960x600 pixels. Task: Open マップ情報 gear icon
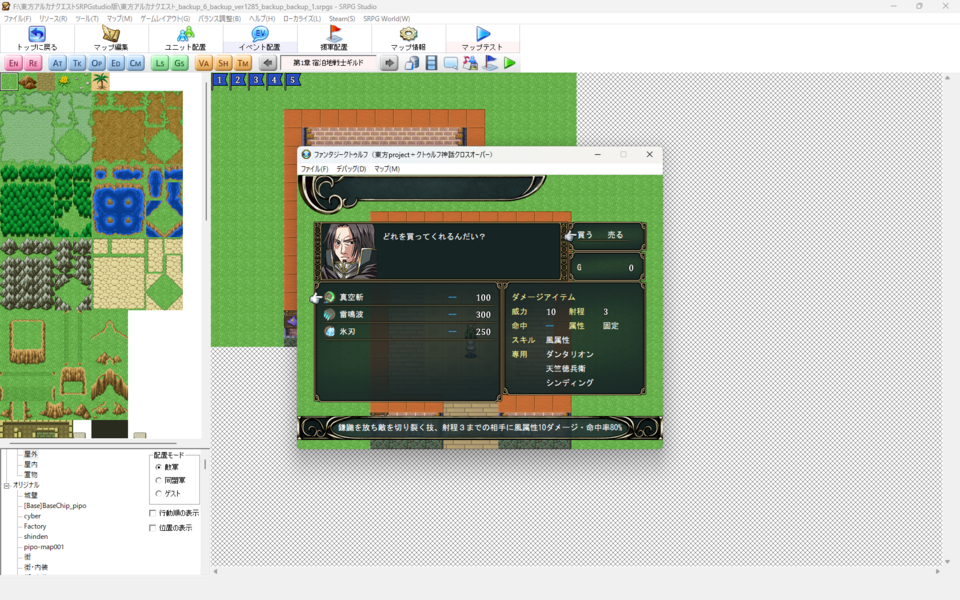(408, 35)
